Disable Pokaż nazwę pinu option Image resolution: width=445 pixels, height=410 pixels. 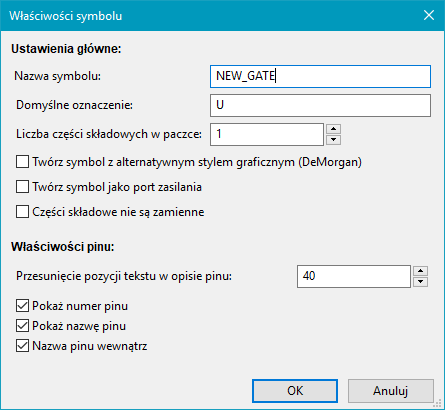pos(22,326)
